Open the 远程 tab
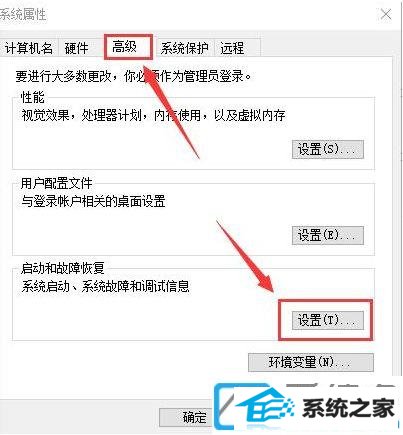 pos(232,48)
